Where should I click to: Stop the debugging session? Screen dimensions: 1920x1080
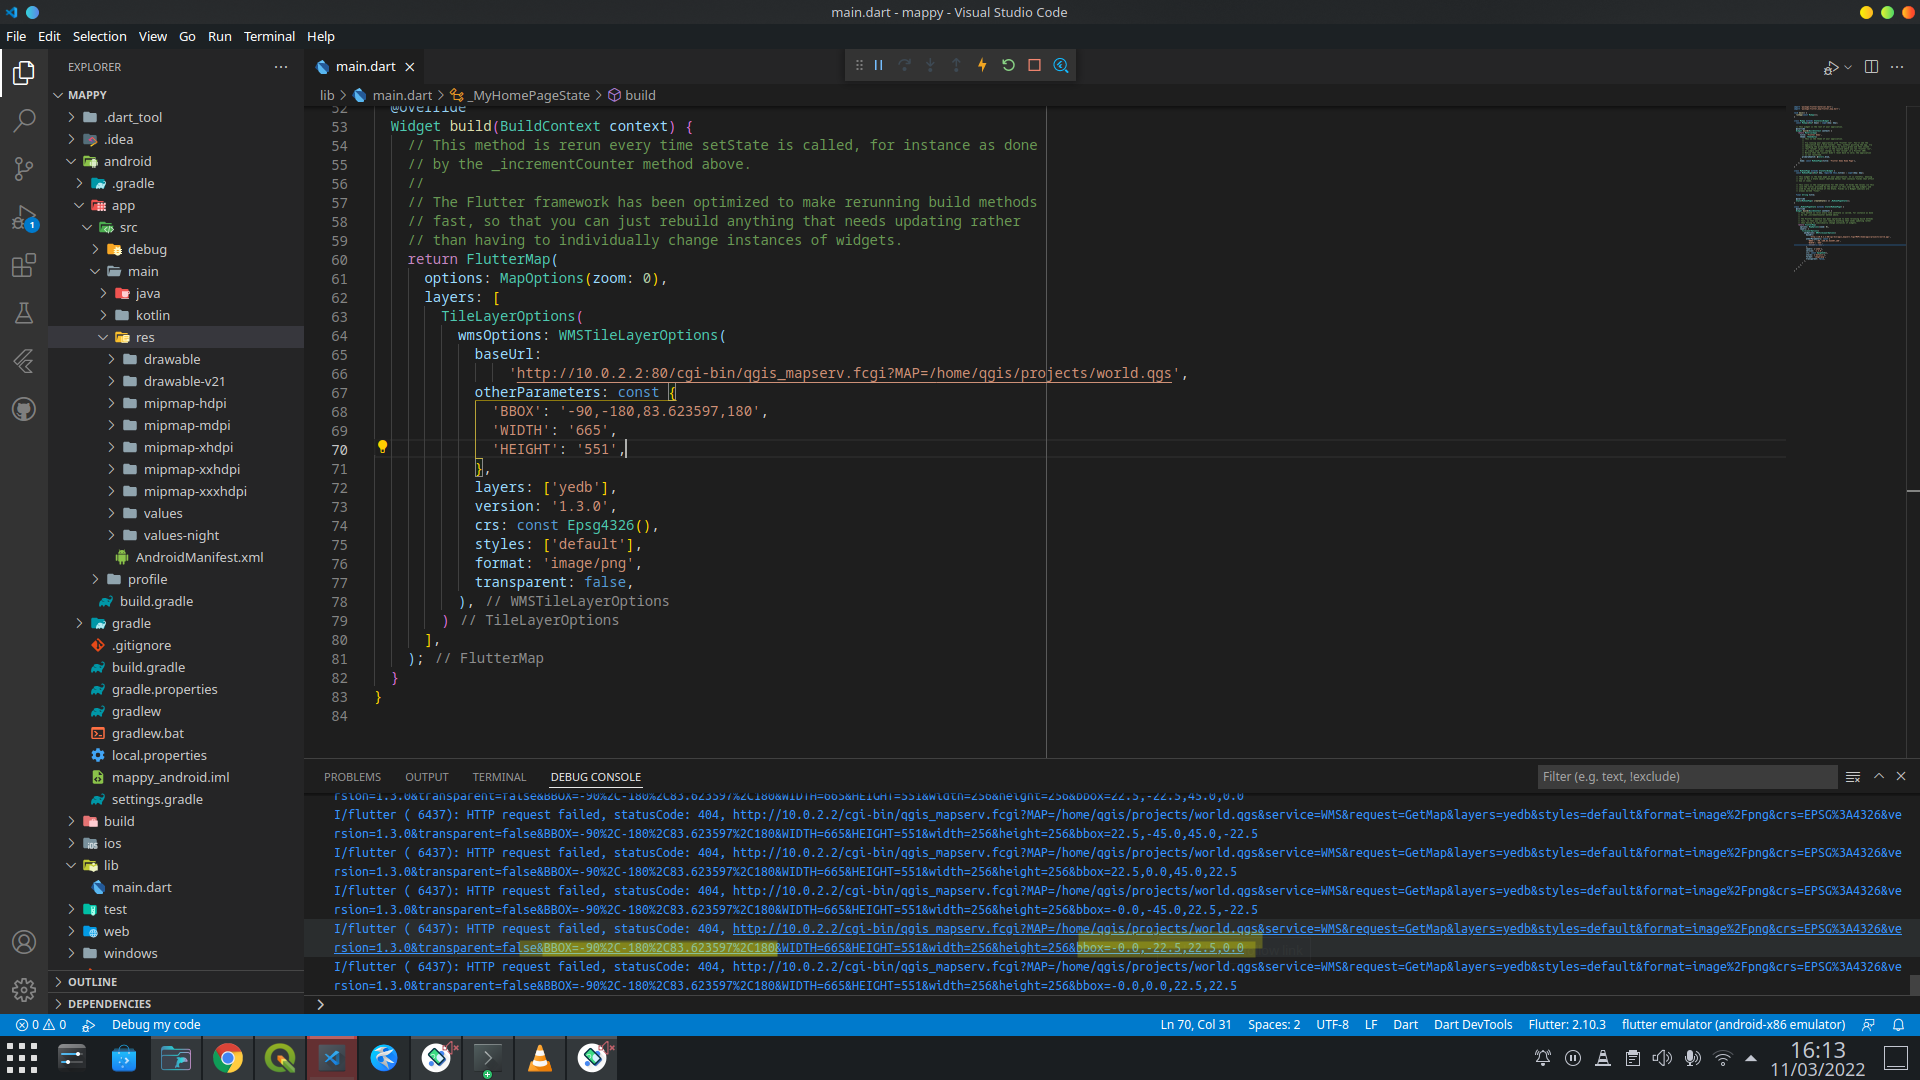pyautogui.click(x=1034, y=66)
